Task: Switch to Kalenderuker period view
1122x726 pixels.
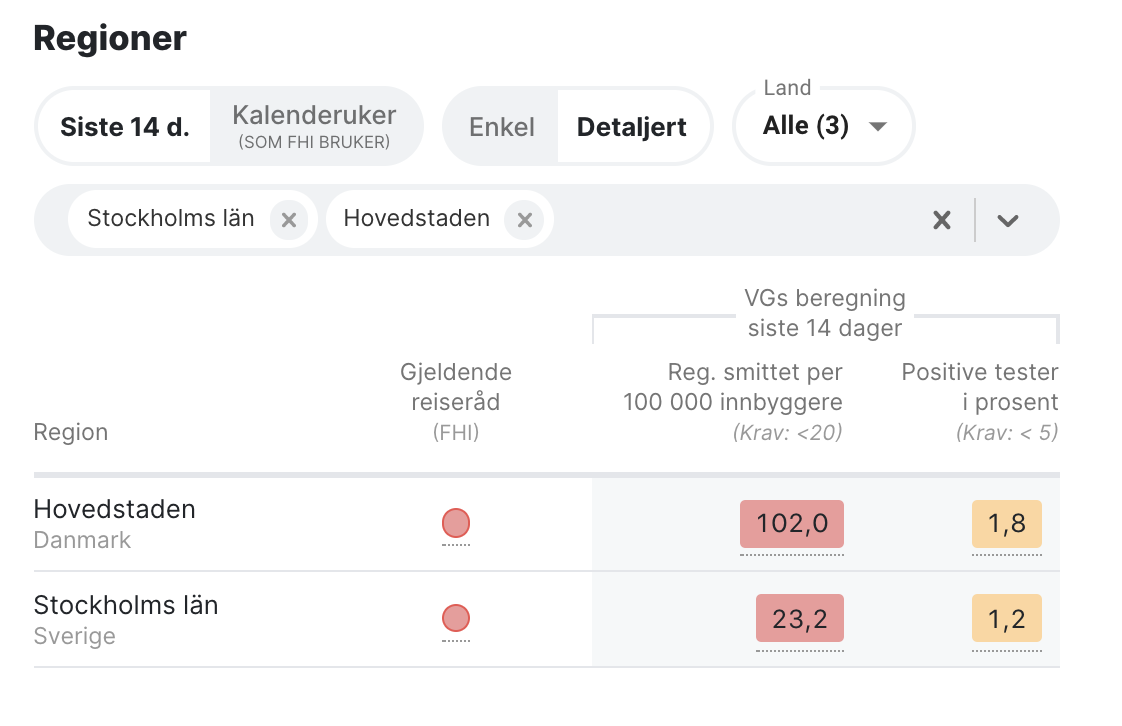Action: click(314, 127)
